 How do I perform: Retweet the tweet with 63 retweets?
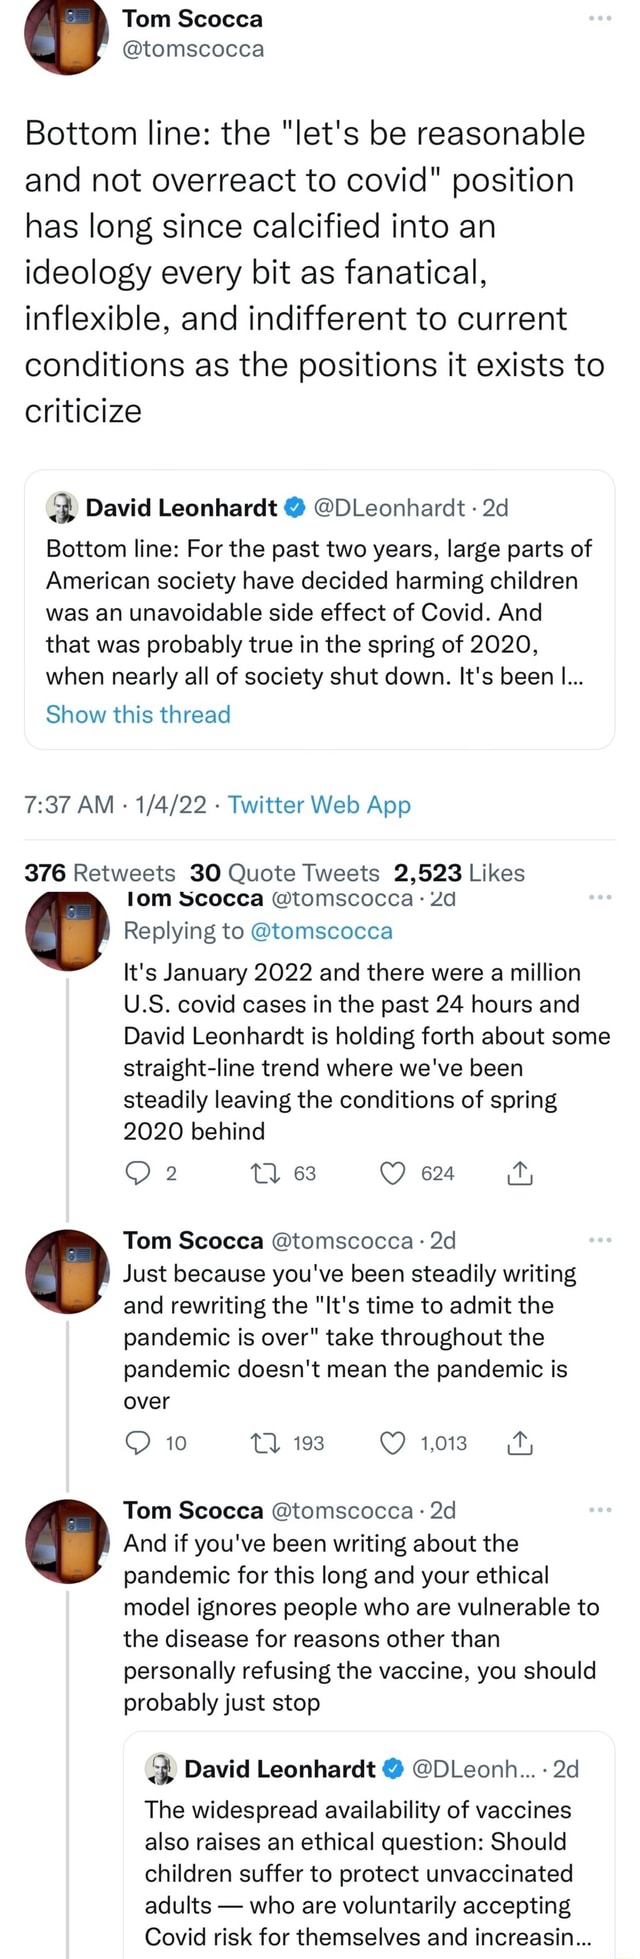click(263, 1173)
